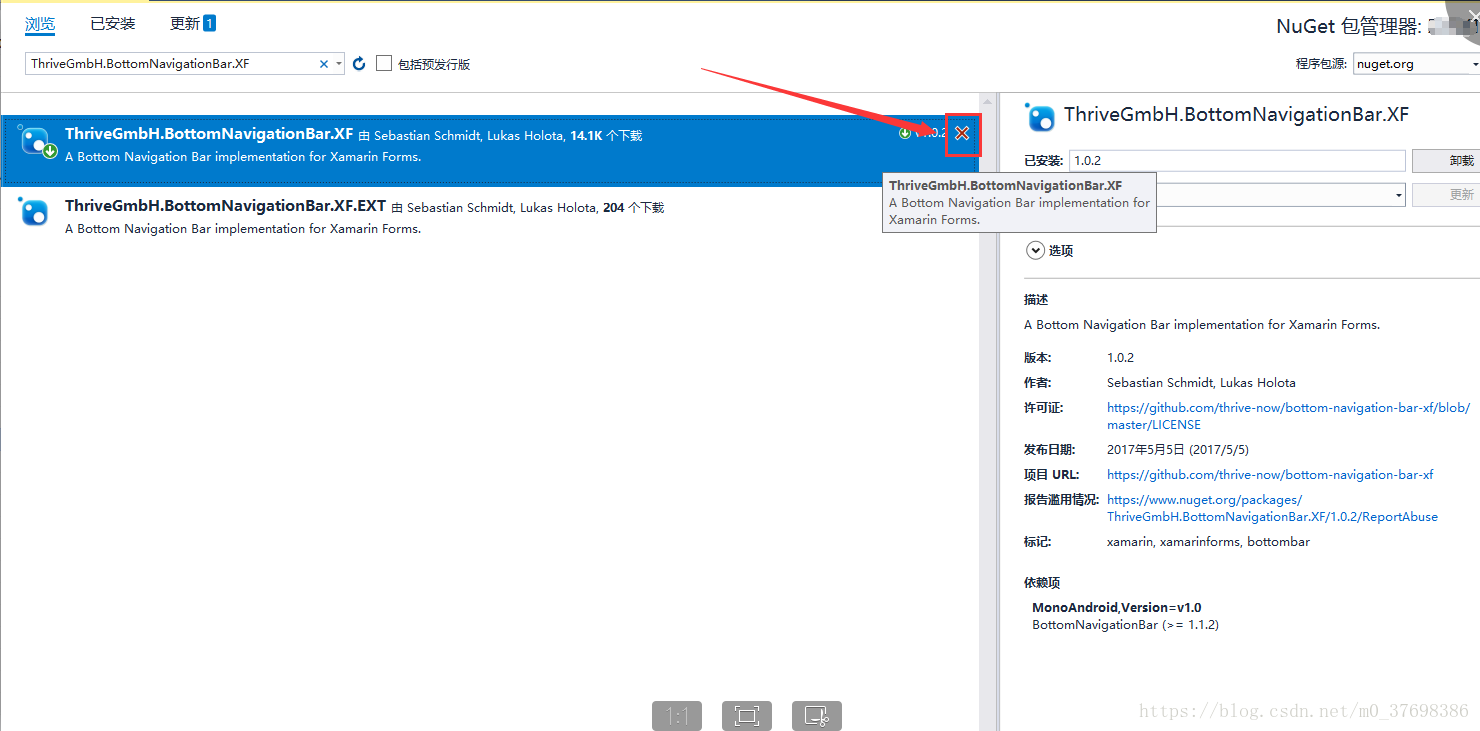Click the package icon of BottomNavigationBar.XF.EXT row

(34, 211)
